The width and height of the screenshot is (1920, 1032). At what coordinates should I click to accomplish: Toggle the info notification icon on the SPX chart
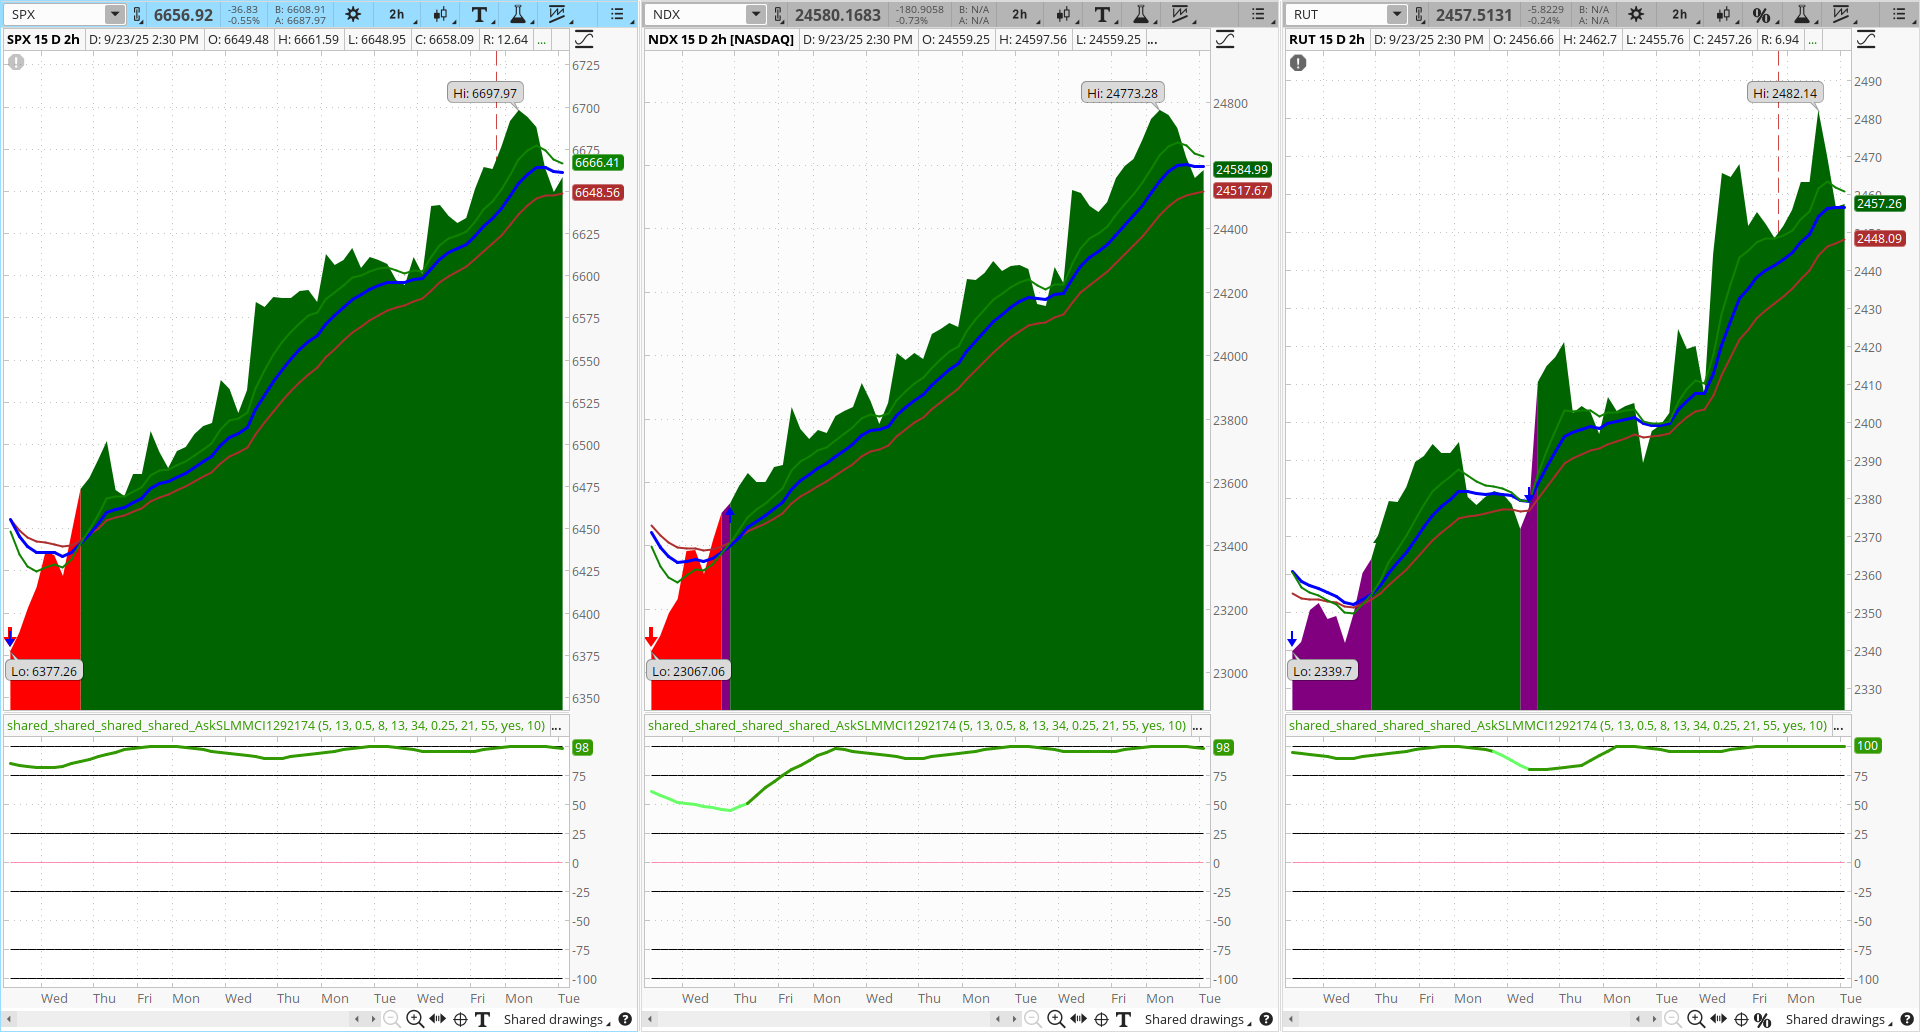coord(16,62)
